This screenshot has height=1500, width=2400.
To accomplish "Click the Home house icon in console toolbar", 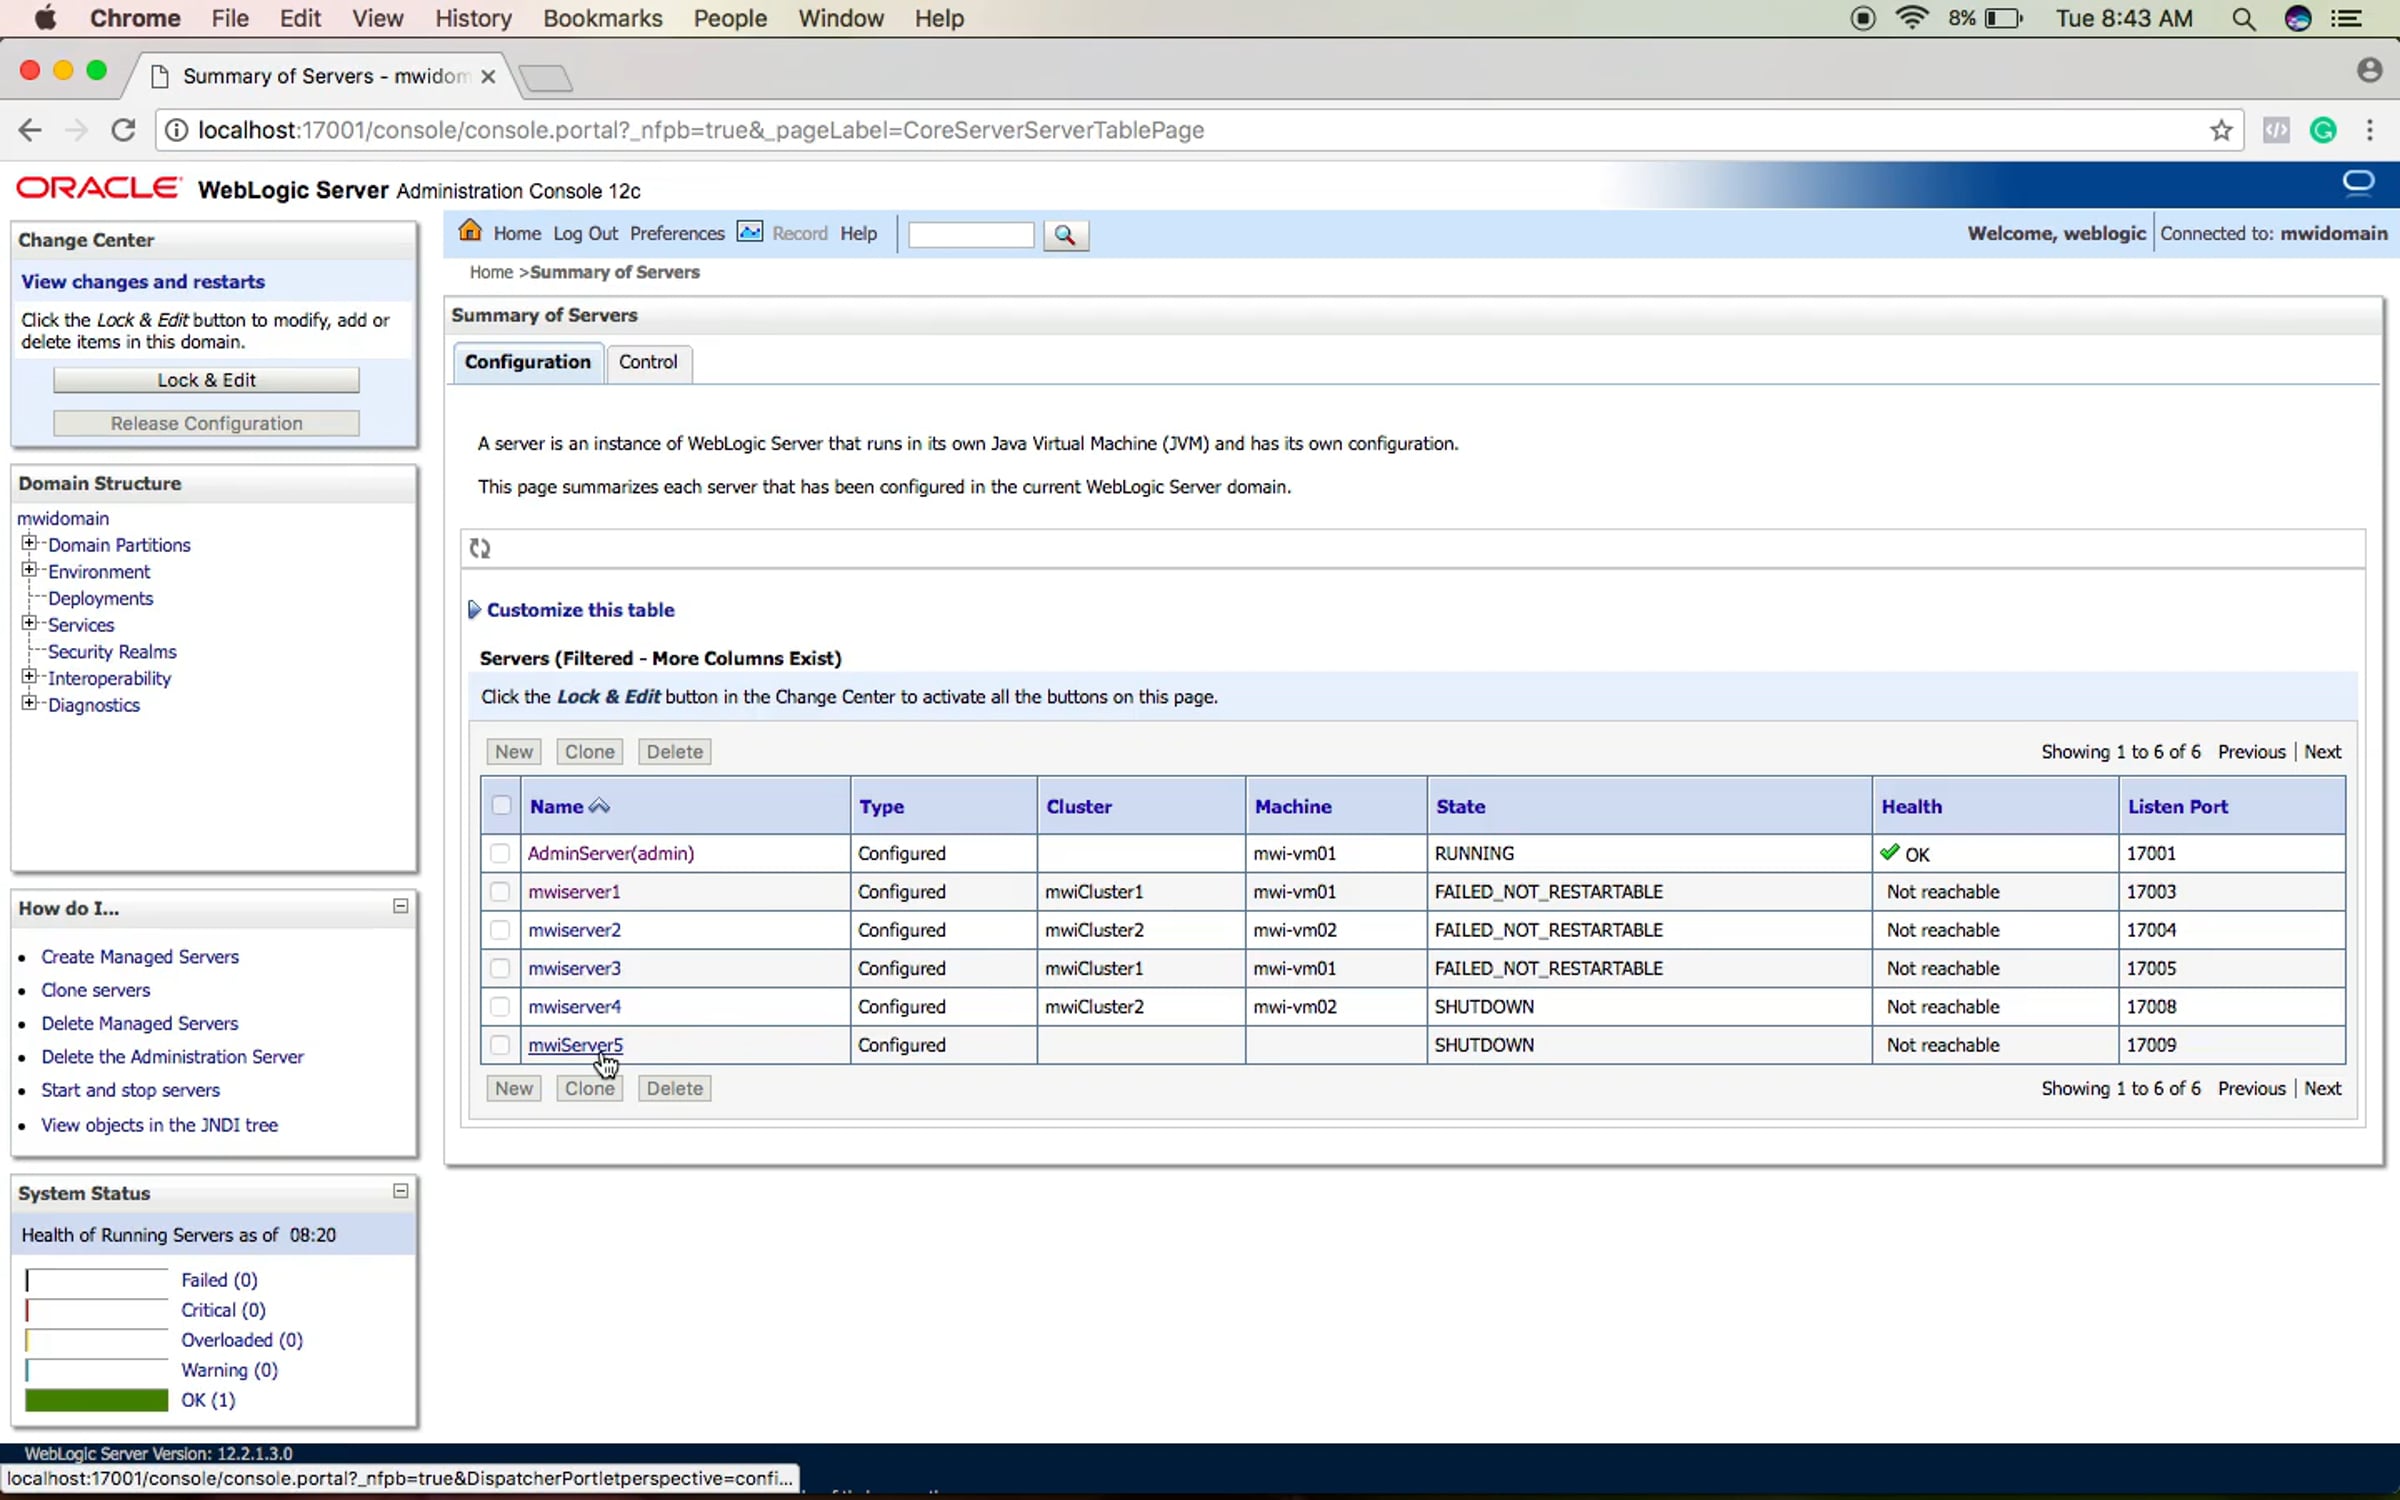I will 469,231.
